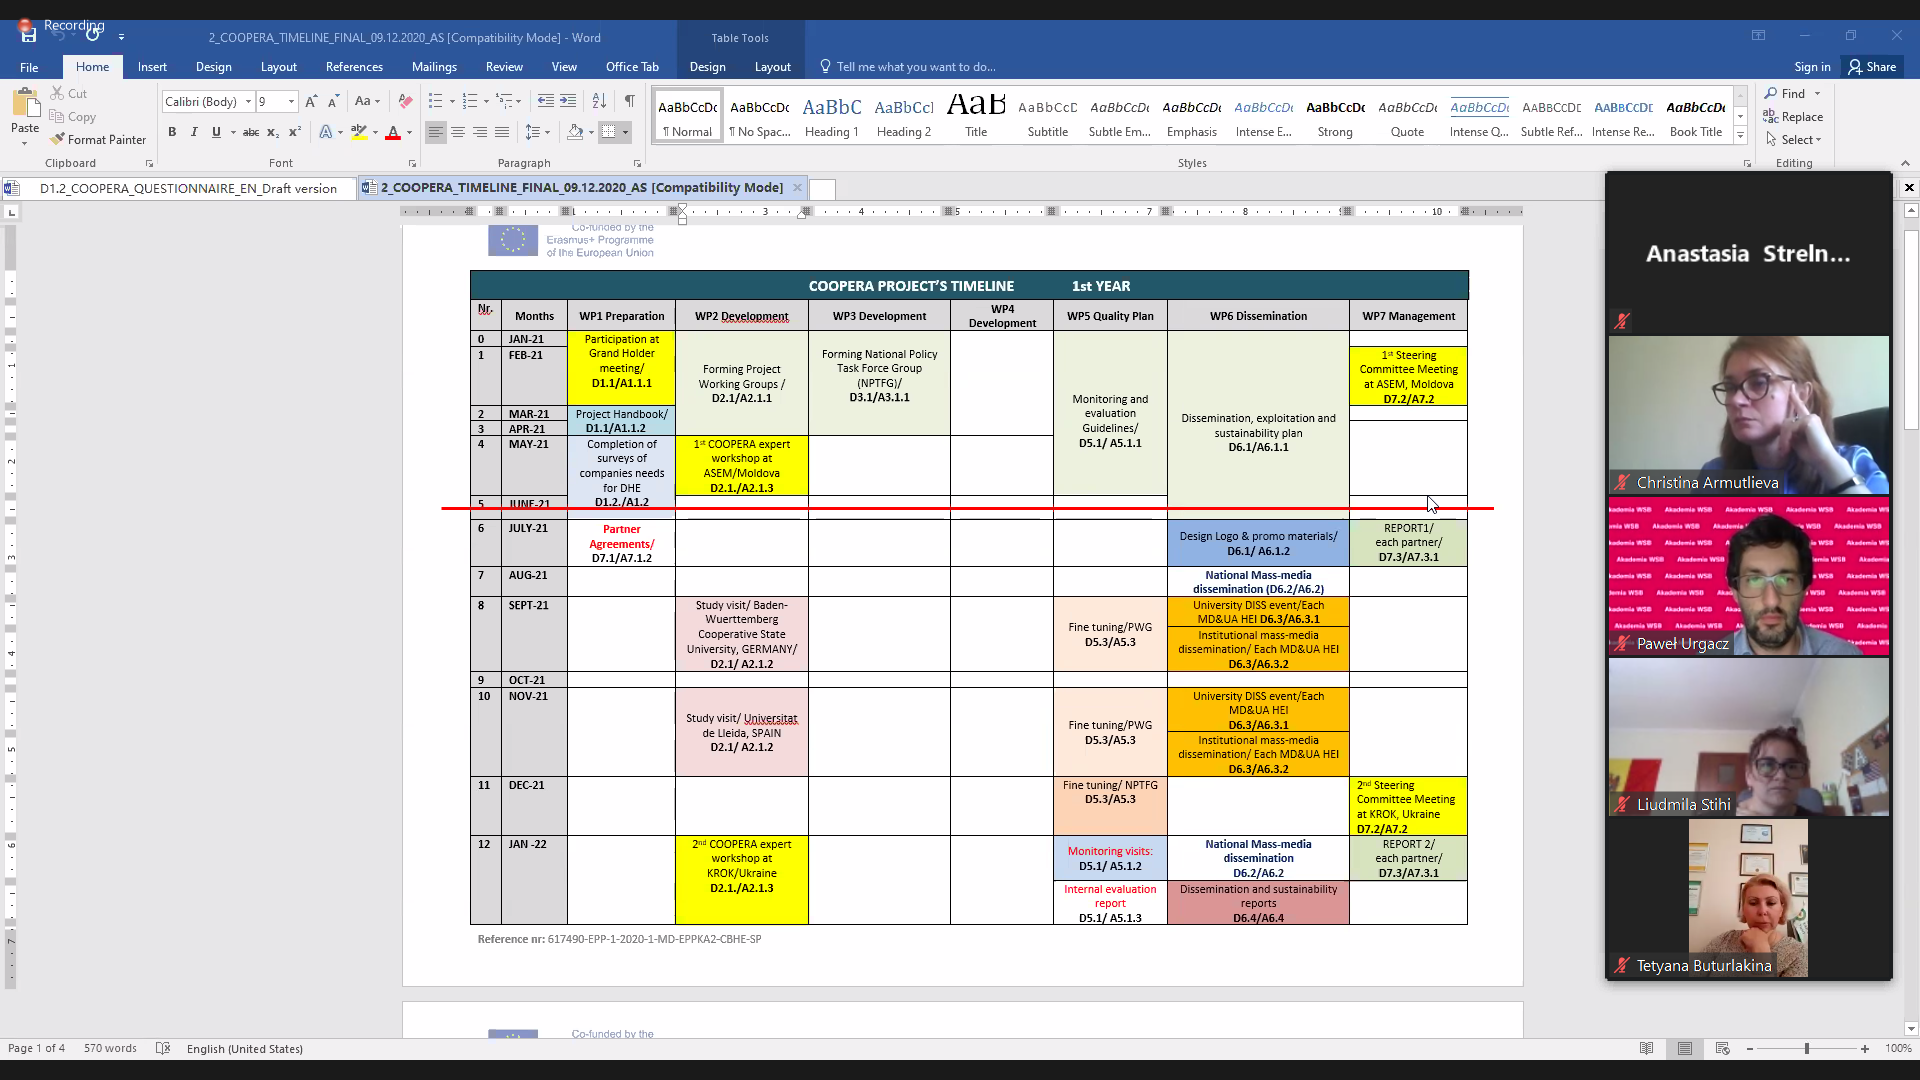Click the Justify alignment icon
The height and width of the screenshot is (1080, 1920).
pyautogui.click(x=502, y=132)
